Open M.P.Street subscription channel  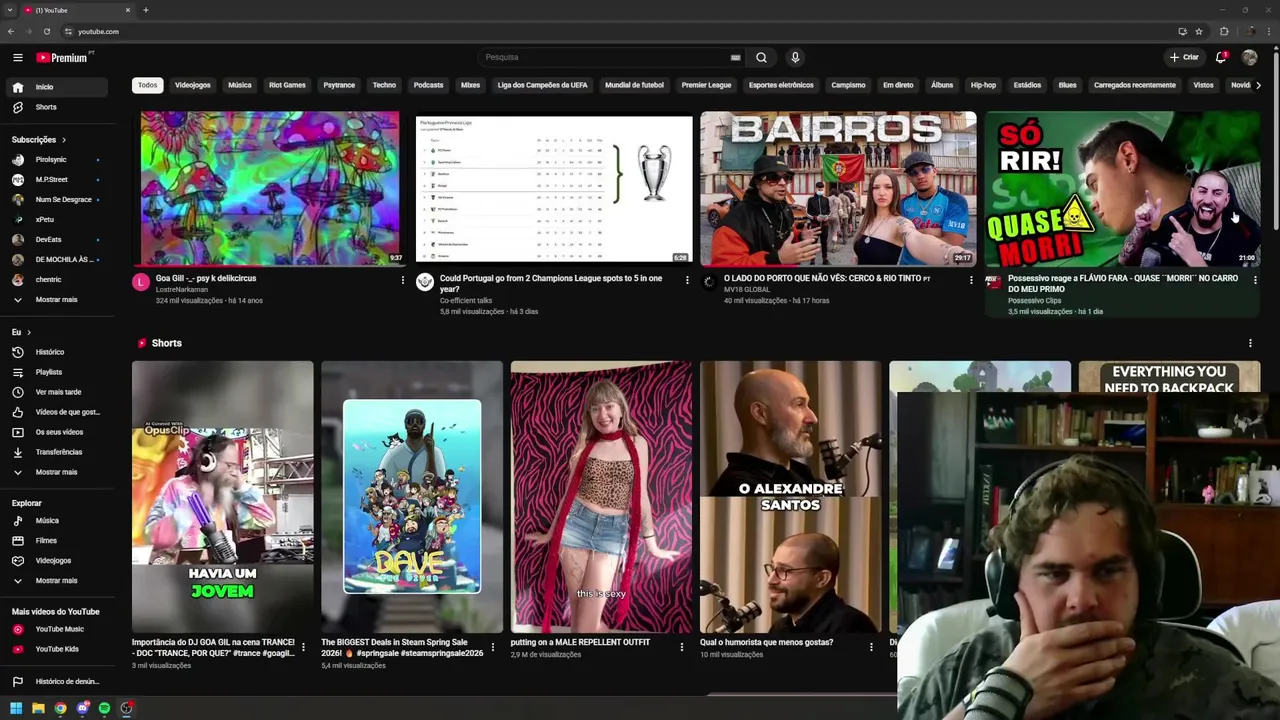pos(56,180)
